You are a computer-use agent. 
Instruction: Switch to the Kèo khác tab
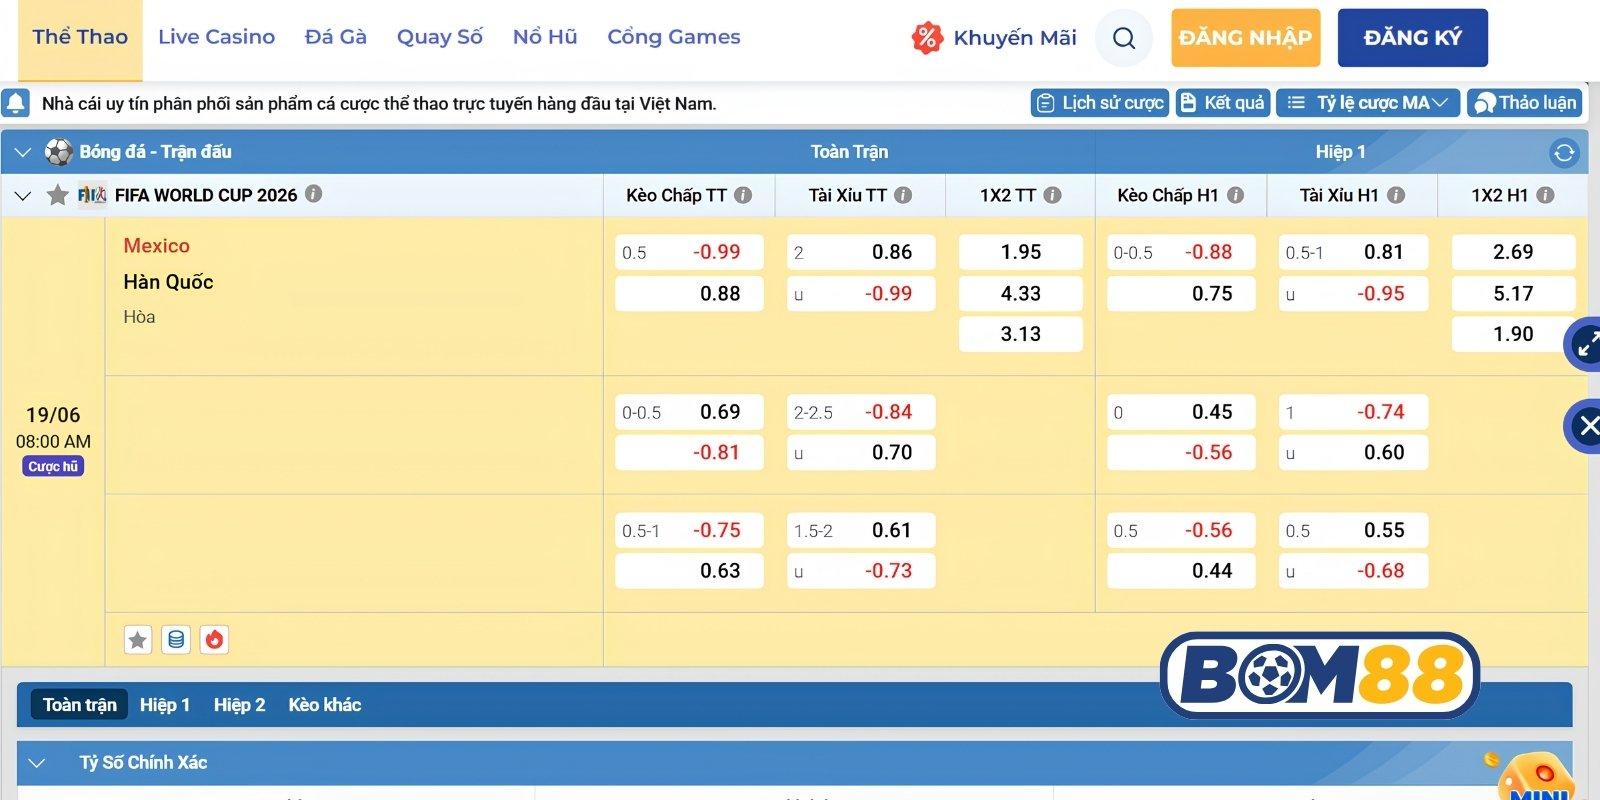325,705
